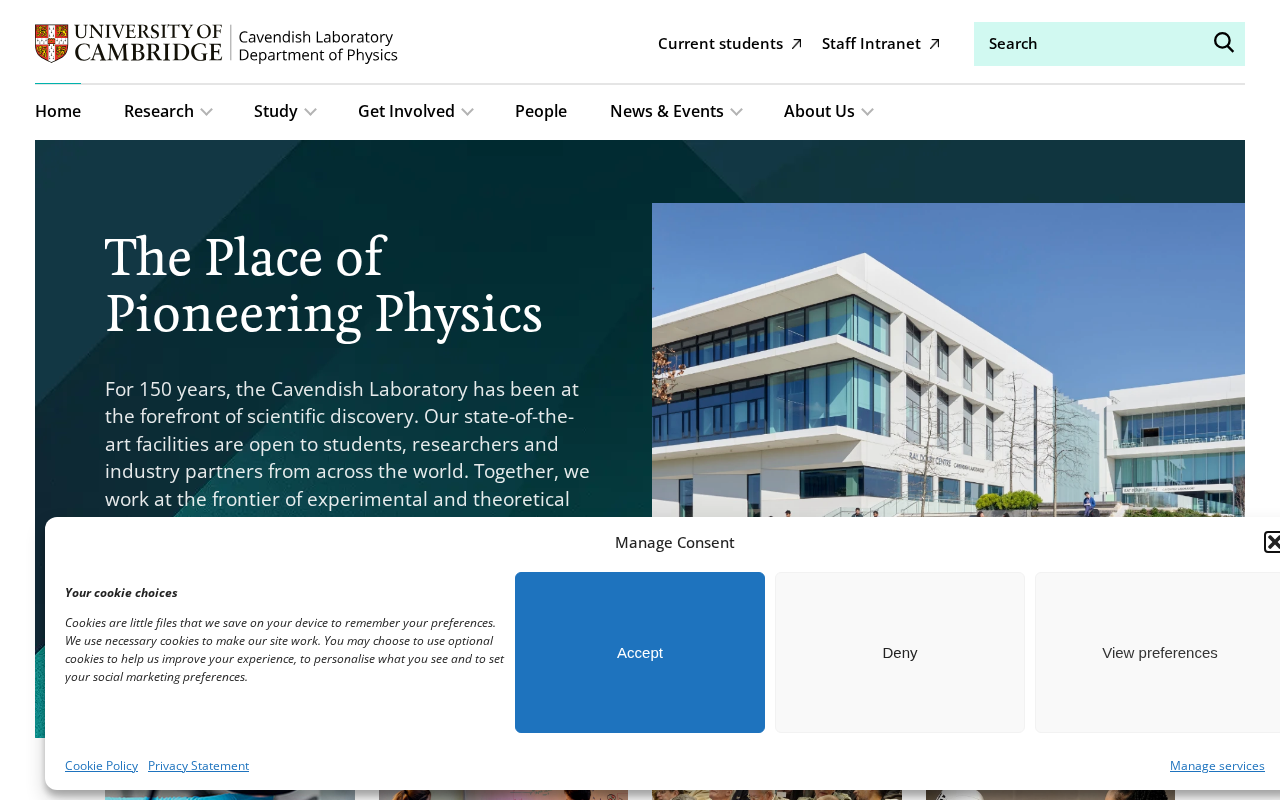Accept all cookies
Image resolution: width=1280 pixels, height=800 pixels.
tap(640, 652)
